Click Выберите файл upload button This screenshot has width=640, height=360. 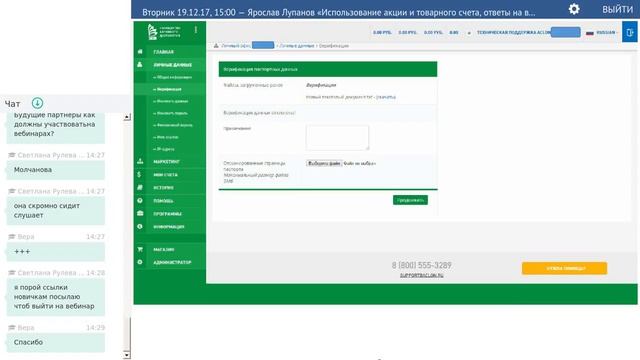(x=324, y=163)
